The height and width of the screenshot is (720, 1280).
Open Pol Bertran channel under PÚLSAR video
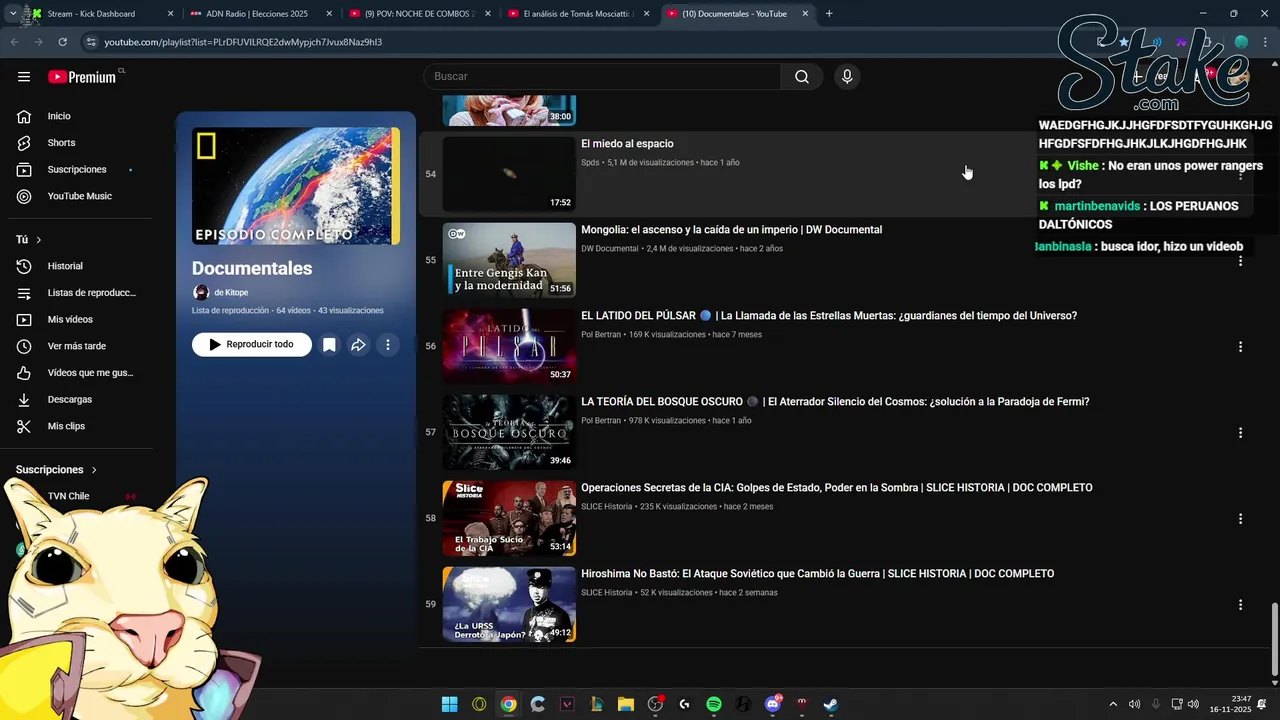[601, 335]
